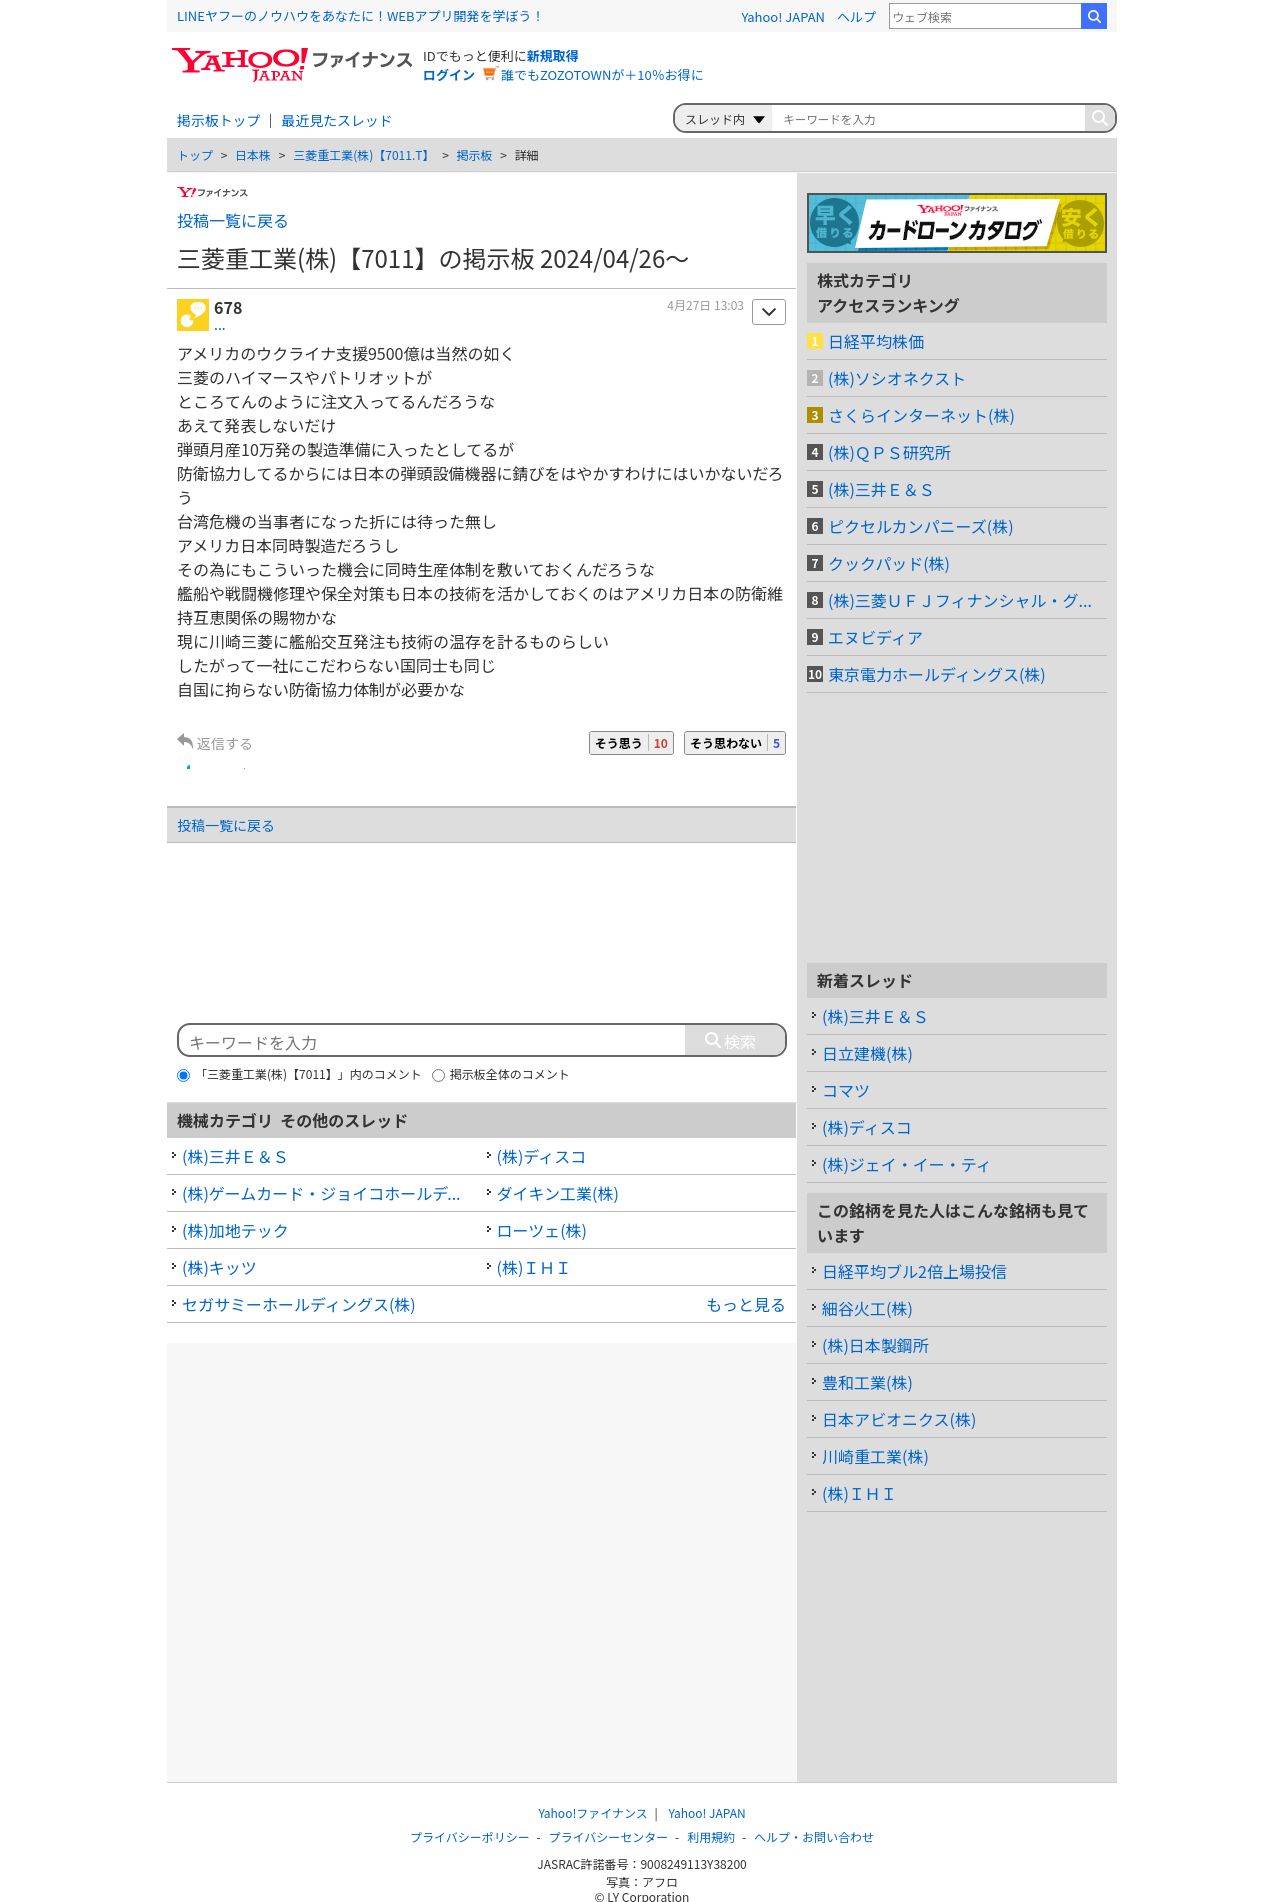Screen dimensions: 1284x1902
Task: Click the ZOZOTOWN shopping cart promo icon
Action: (x=489, y=74)
